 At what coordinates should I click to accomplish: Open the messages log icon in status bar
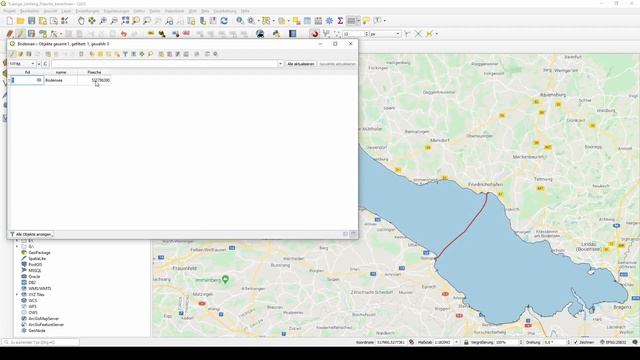[x=635, y=342]
